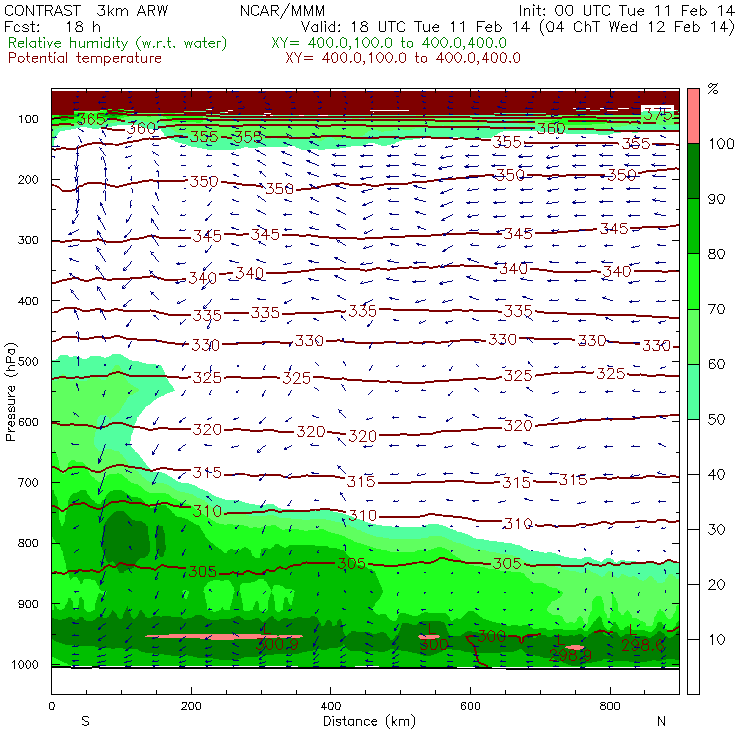Select the 'NCAR/MMM' header label
The width and height of the screenshot is (740, 740).
click(282, 10)
